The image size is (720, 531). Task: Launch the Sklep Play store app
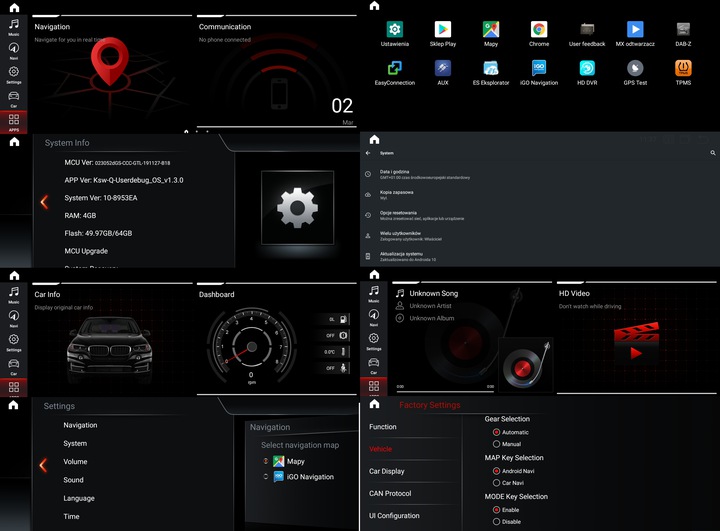click(x=442, y=30)
